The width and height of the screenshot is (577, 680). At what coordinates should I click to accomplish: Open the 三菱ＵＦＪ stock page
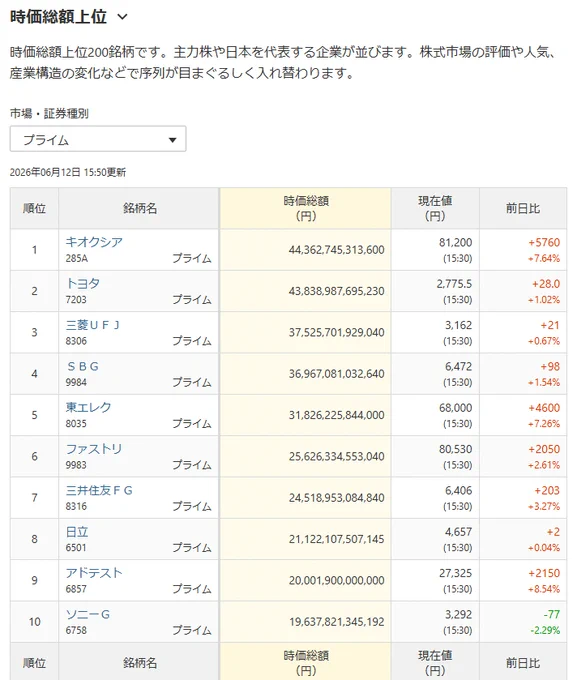point(92,325)
